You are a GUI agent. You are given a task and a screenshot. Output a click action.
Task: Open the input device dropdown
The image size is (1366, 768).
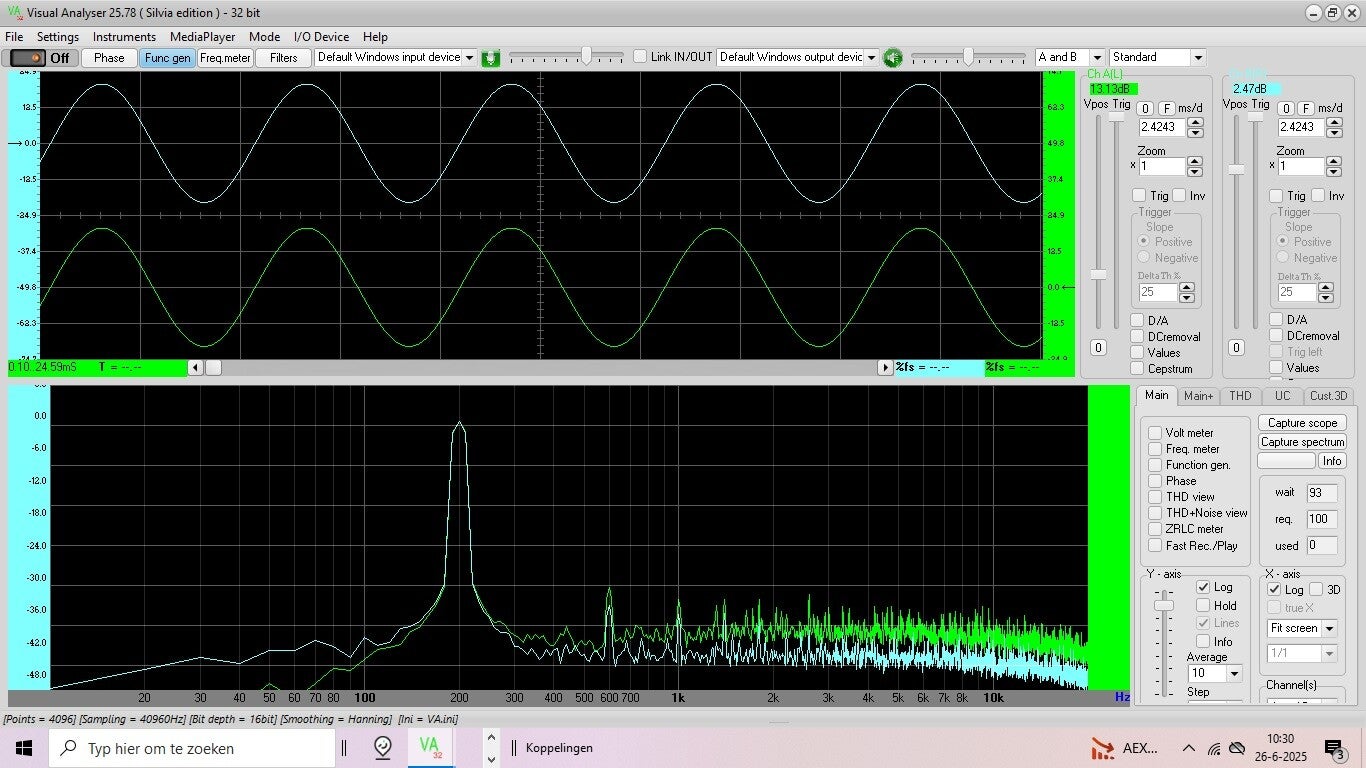click(469, 58)
